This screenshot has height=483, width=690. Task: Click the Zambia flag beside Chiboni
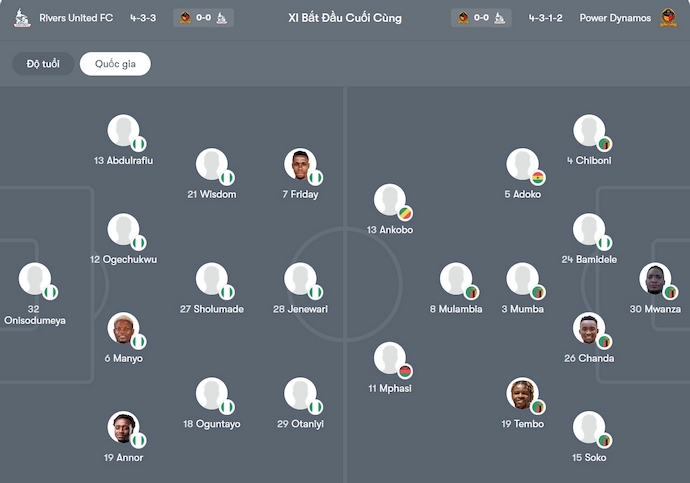click(604, 144)
